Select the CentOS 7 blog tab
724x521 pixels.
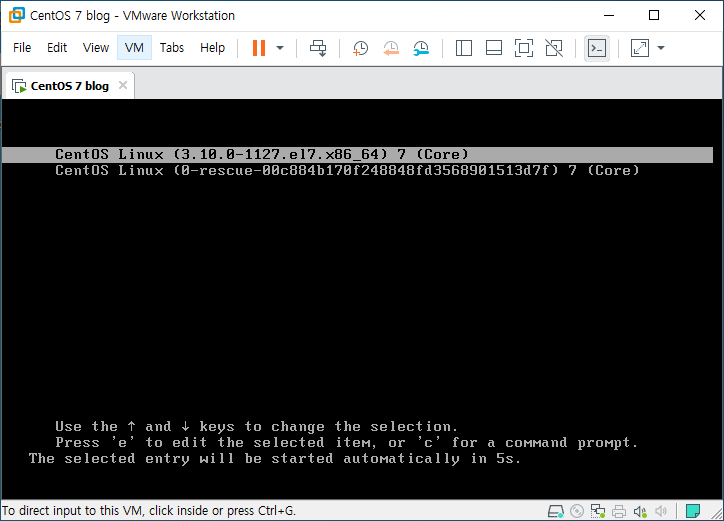pos(69,86)
